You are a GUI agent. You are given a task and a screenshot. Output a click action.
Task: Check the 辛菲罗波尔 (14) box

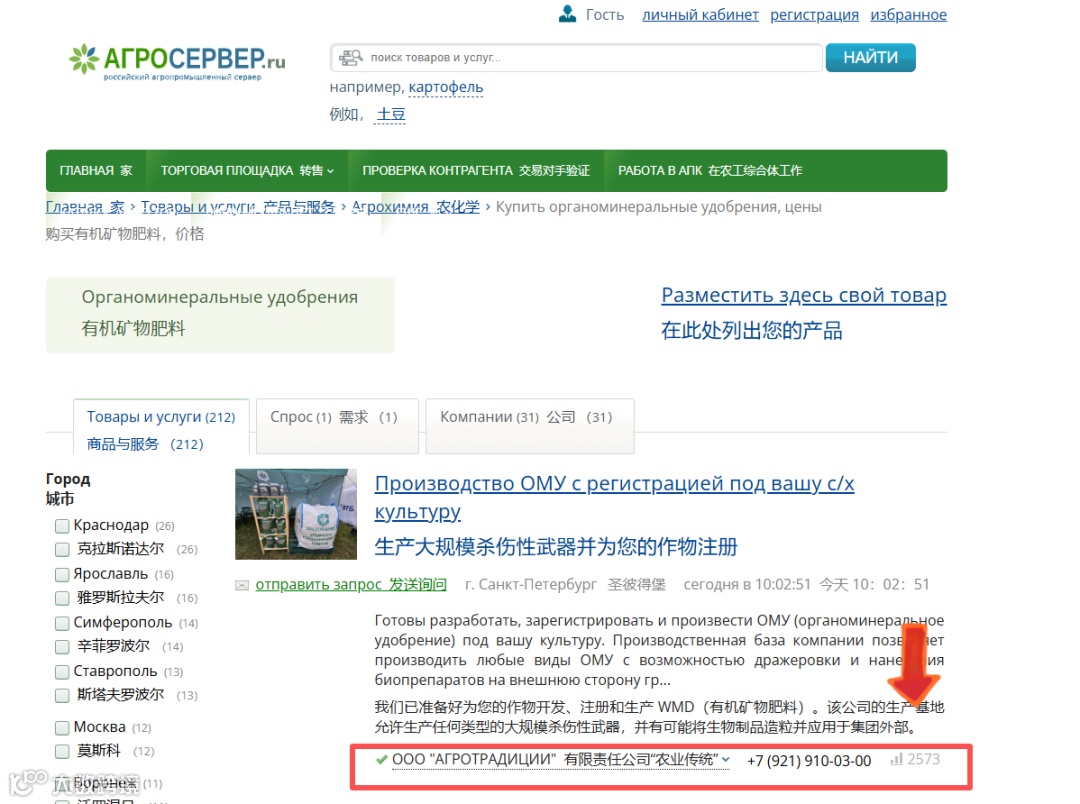click(x=62, y=647)
